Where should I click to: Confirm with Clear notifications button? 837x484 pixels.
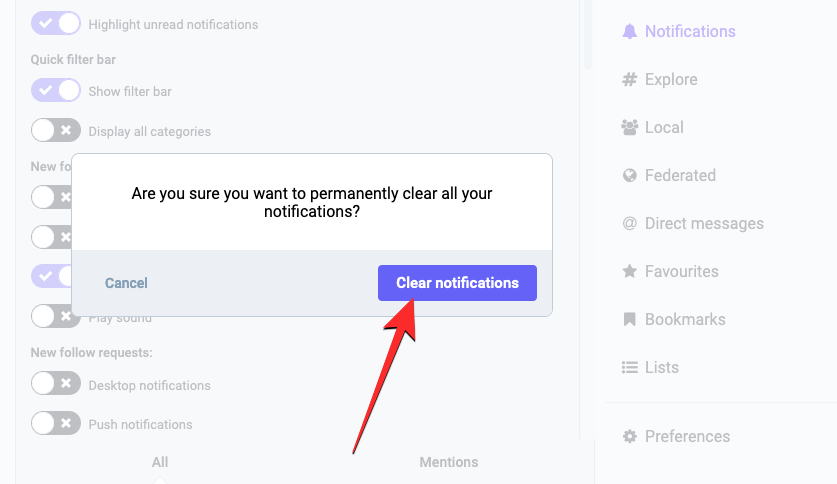coord(457,283)
